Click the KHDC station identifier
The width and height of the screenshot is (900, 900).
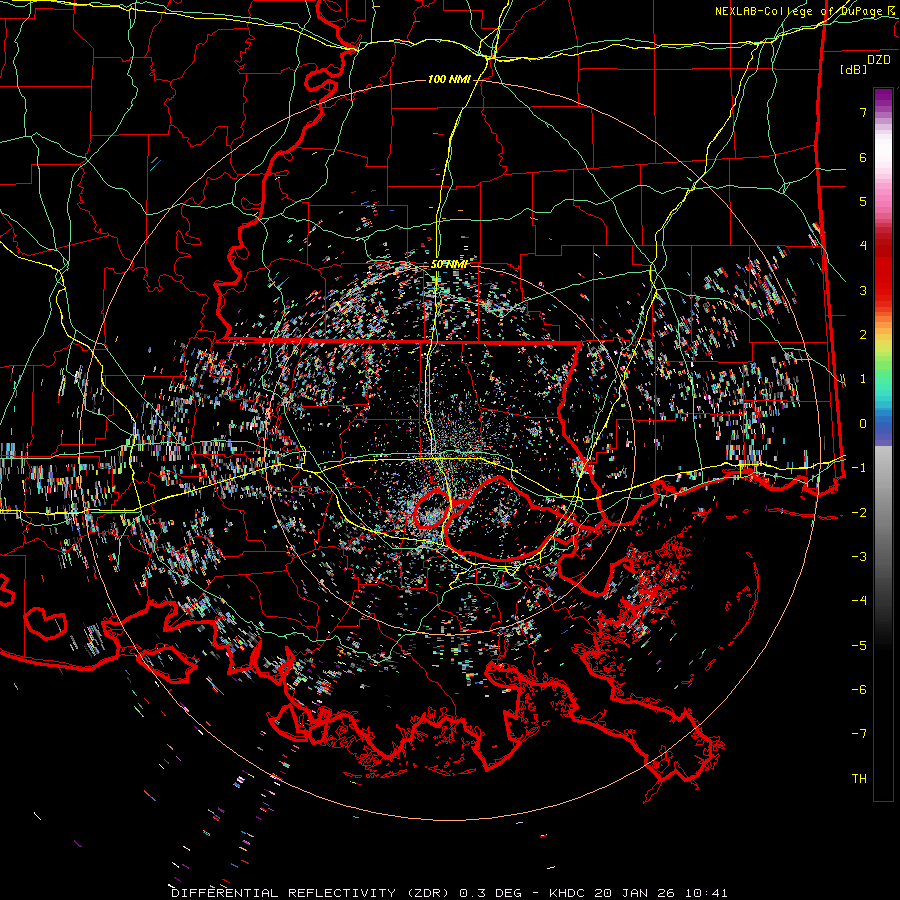pos(569,893)
